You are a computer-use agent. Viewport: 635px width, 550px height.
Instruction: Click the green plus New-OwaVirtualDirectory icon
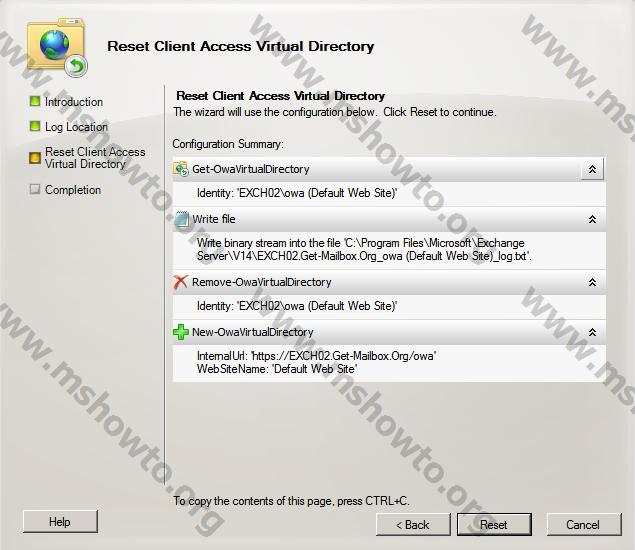(x=181, y=332)
